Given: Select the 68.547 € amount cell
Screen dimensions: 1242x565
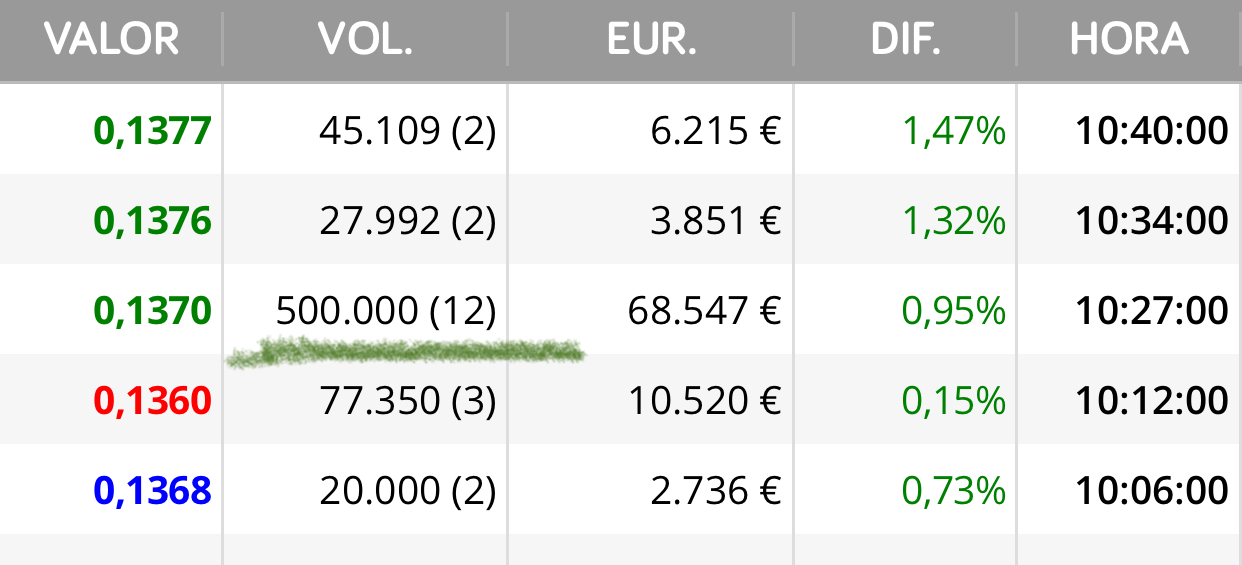Looking at the screenshot, I should tap(704, 312).
